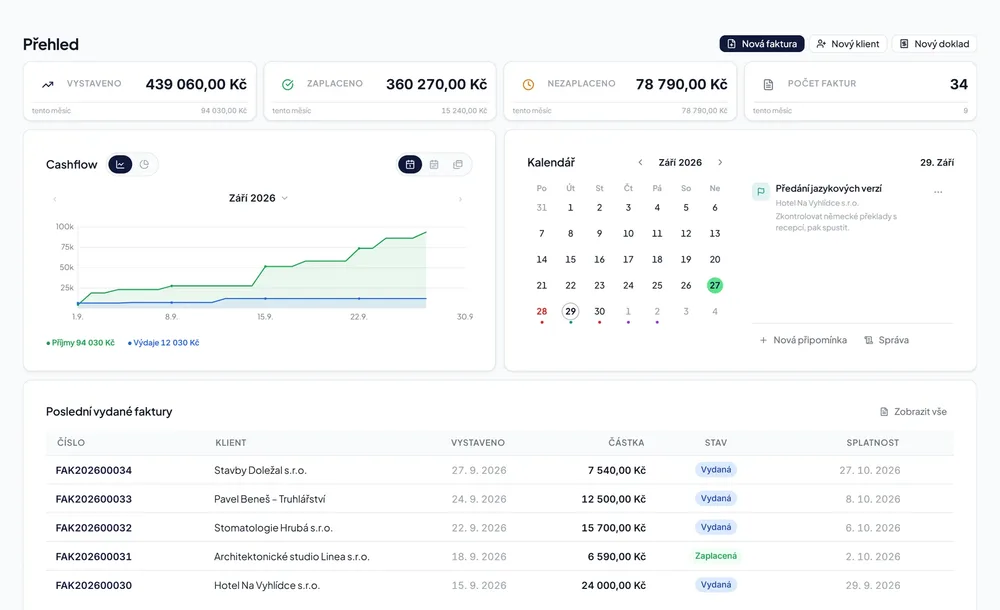Click the Předání jazykových verzí reminder title
Screen dimensions: 1000x610
(828, 189)
